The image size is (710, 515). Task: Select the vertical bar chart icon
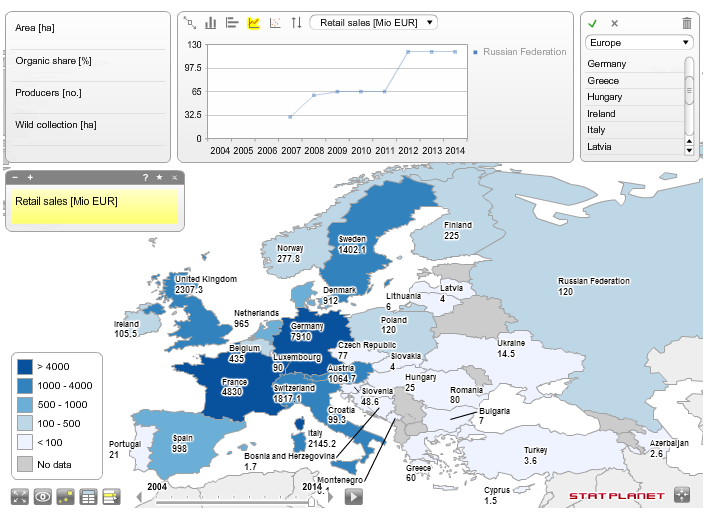[211, 23]
